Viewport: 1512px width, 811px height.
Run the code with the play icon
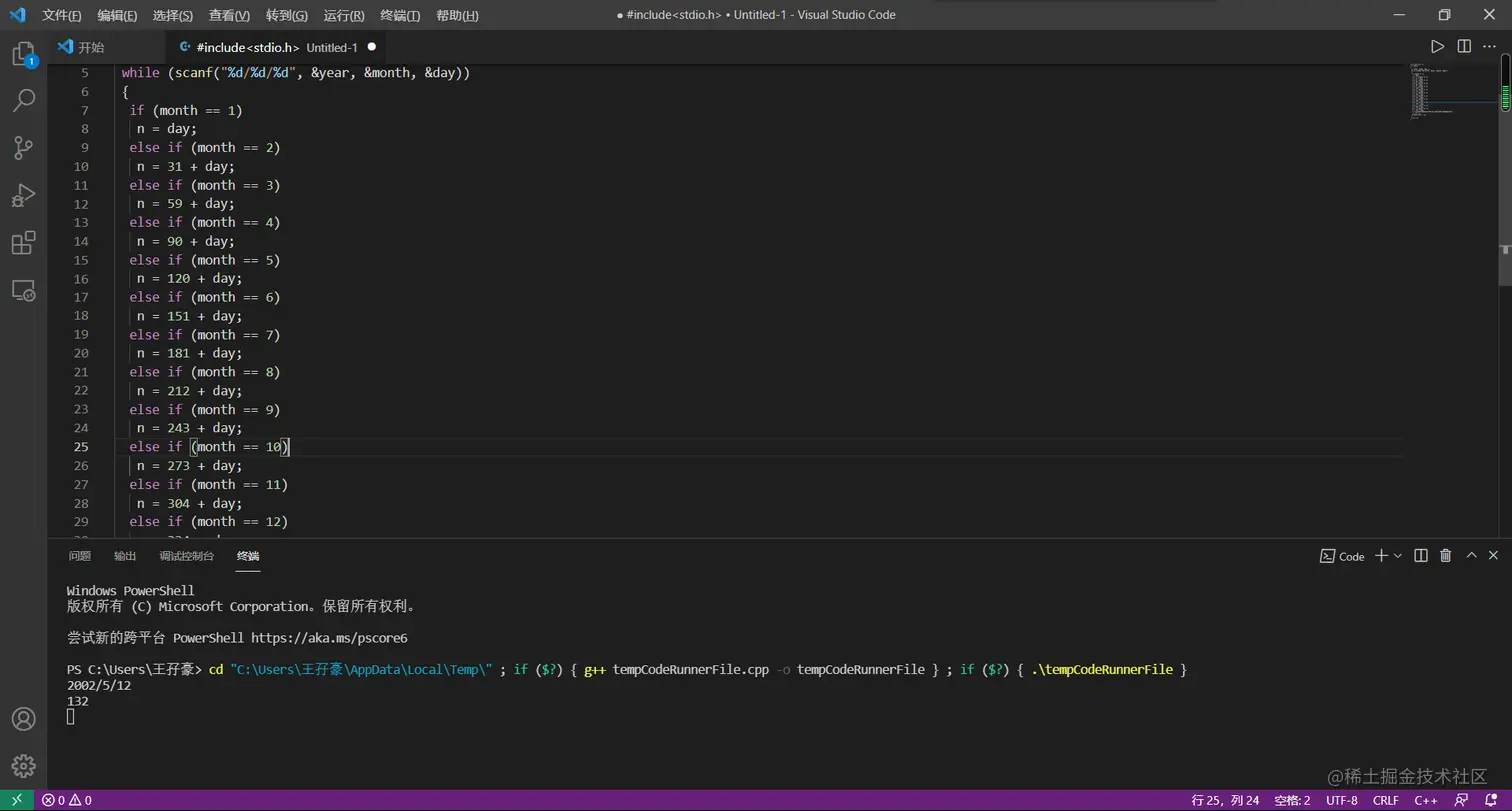pyautogui.click(x=1437, y=47)
